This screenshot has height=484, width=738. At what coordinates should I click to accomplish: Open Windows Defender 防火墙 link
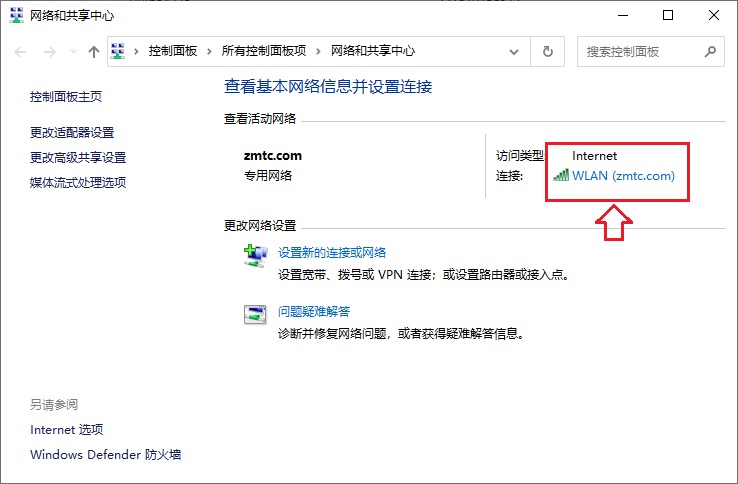(x=105, y=454)
